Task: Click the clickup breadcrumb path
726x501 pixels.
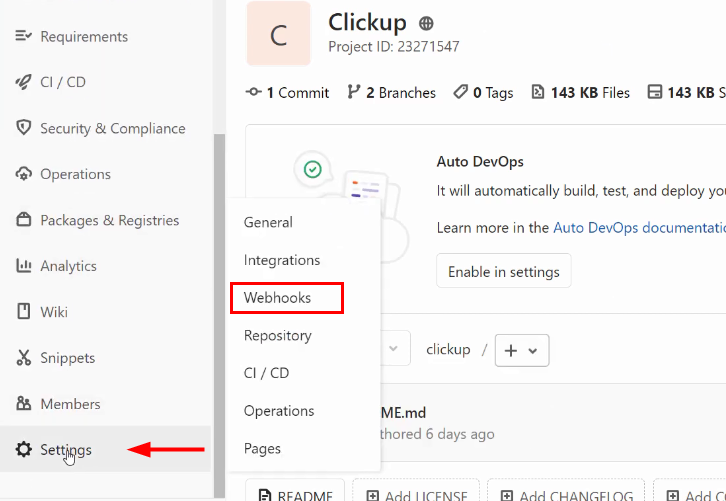Action: point(448,349)
